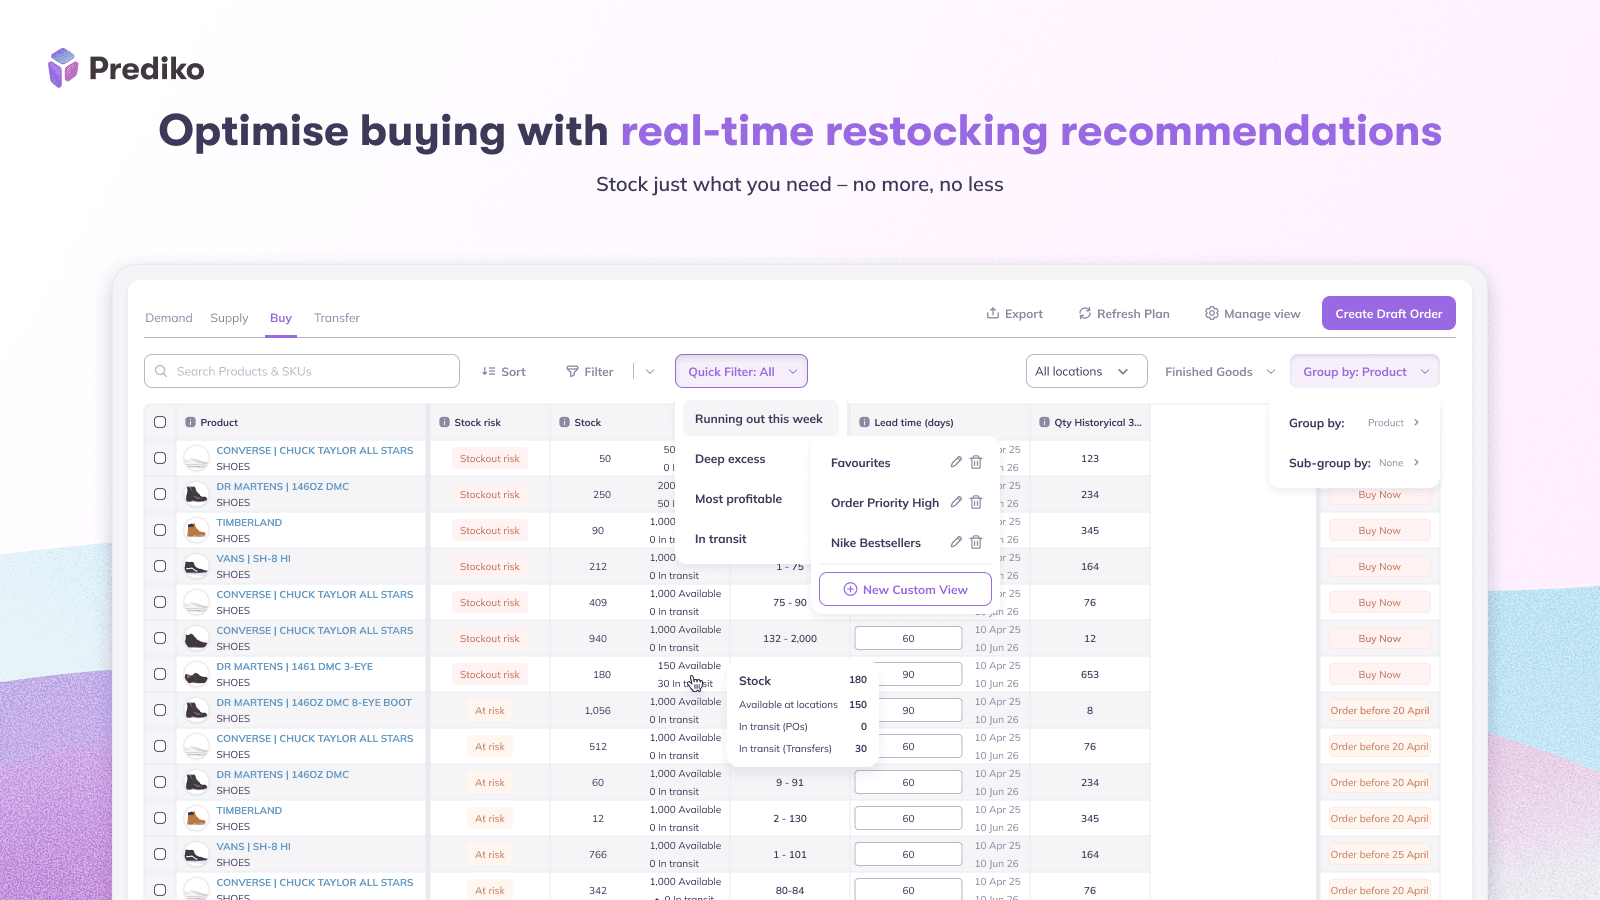Edit the Favourites custom view

point(956,462)
